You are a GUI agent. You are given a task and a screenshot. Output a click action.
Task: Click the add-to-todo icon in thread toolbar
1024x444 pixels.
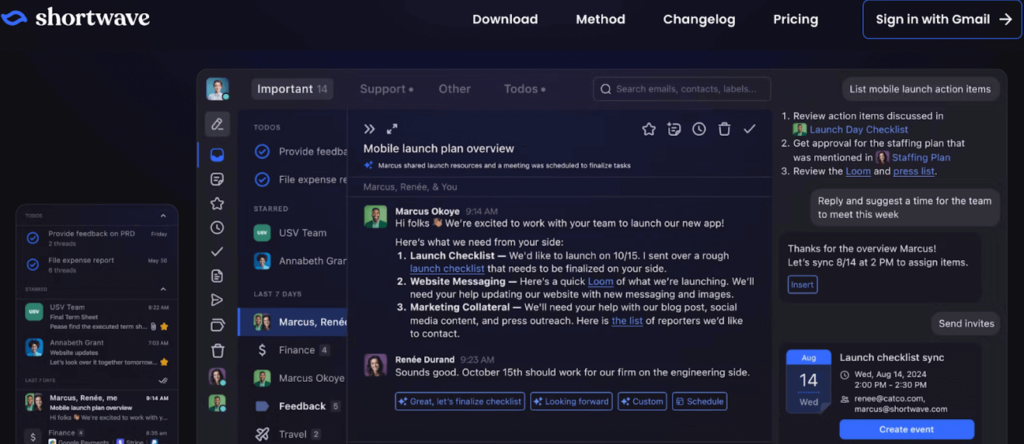click(x=674, y=129)
